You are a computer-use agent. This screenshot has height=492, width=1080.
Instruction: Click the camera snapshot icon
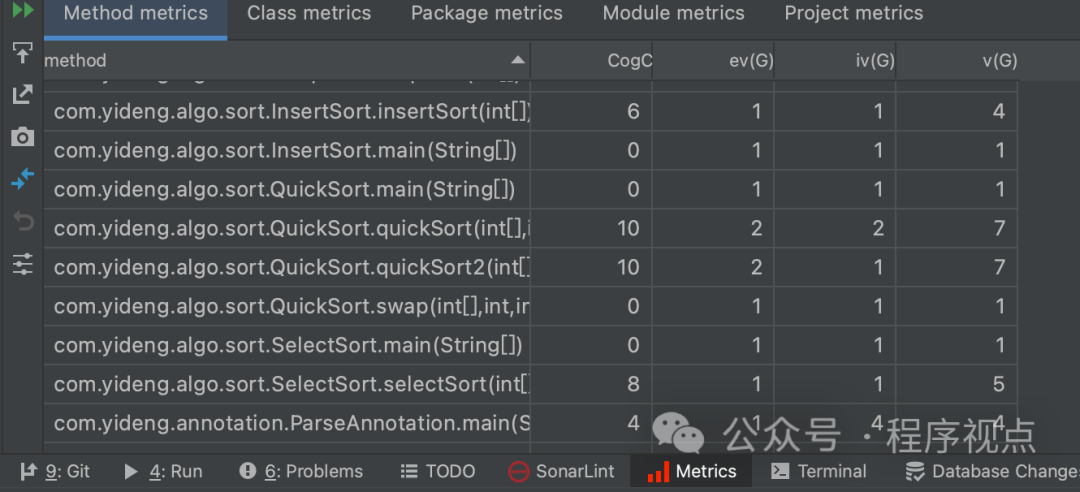pyautogui.click(x=22, y=137)
